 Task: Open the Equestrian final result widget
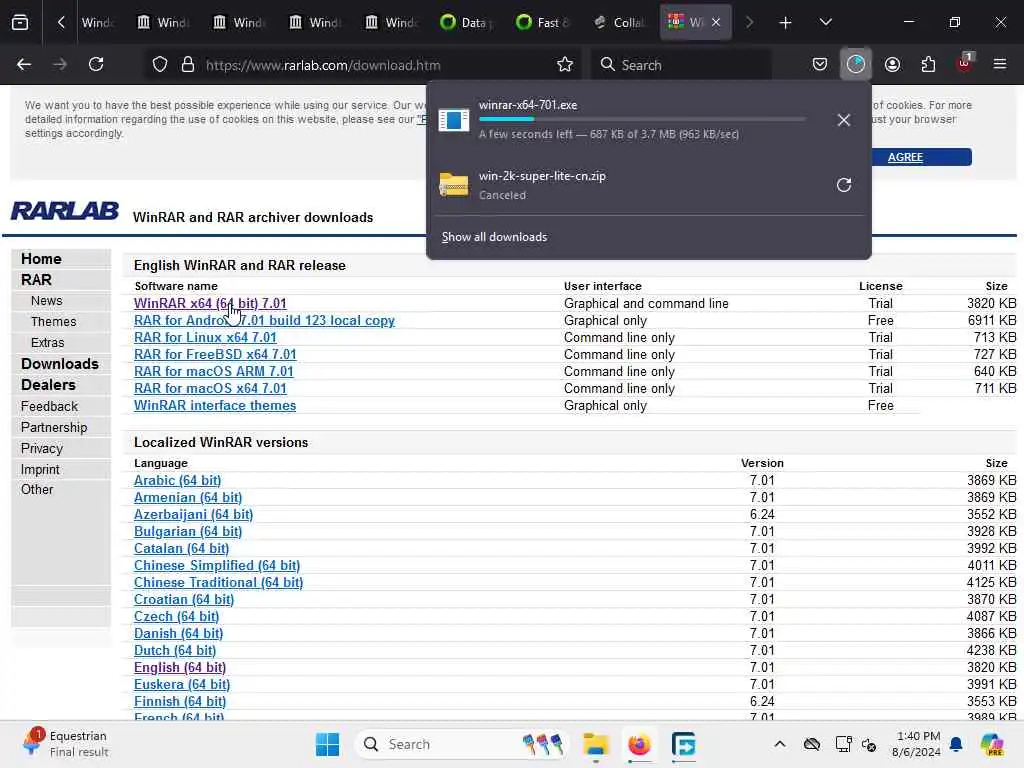click(x=65, y=744)
